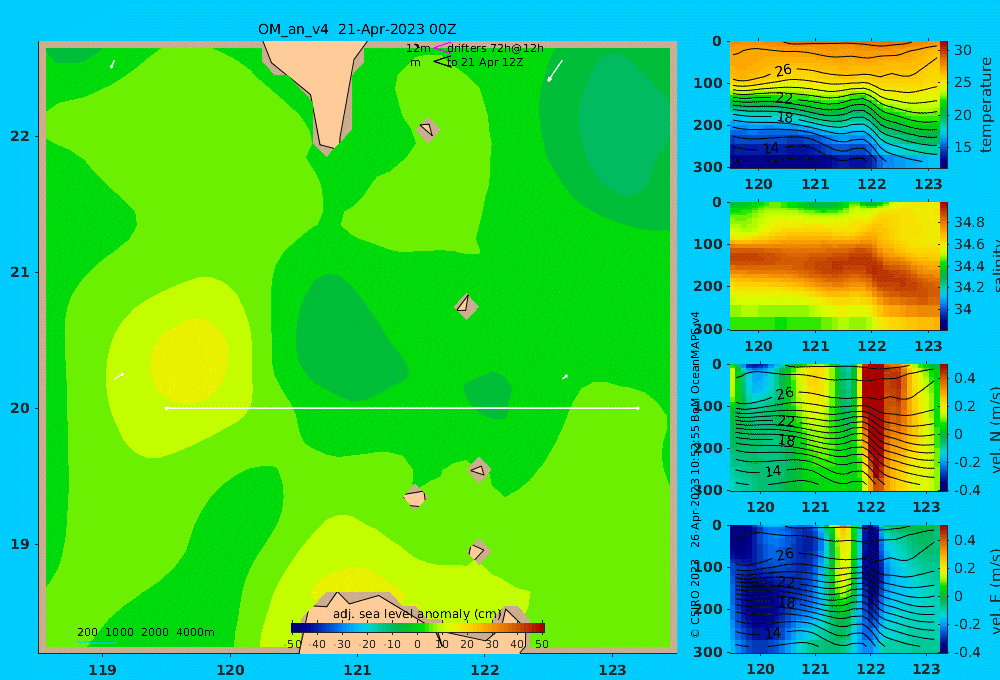Click the 'adj. sea level anomaly (cm)' label
This screenshot has width=1000, height=680.
(x=417, y=614)
